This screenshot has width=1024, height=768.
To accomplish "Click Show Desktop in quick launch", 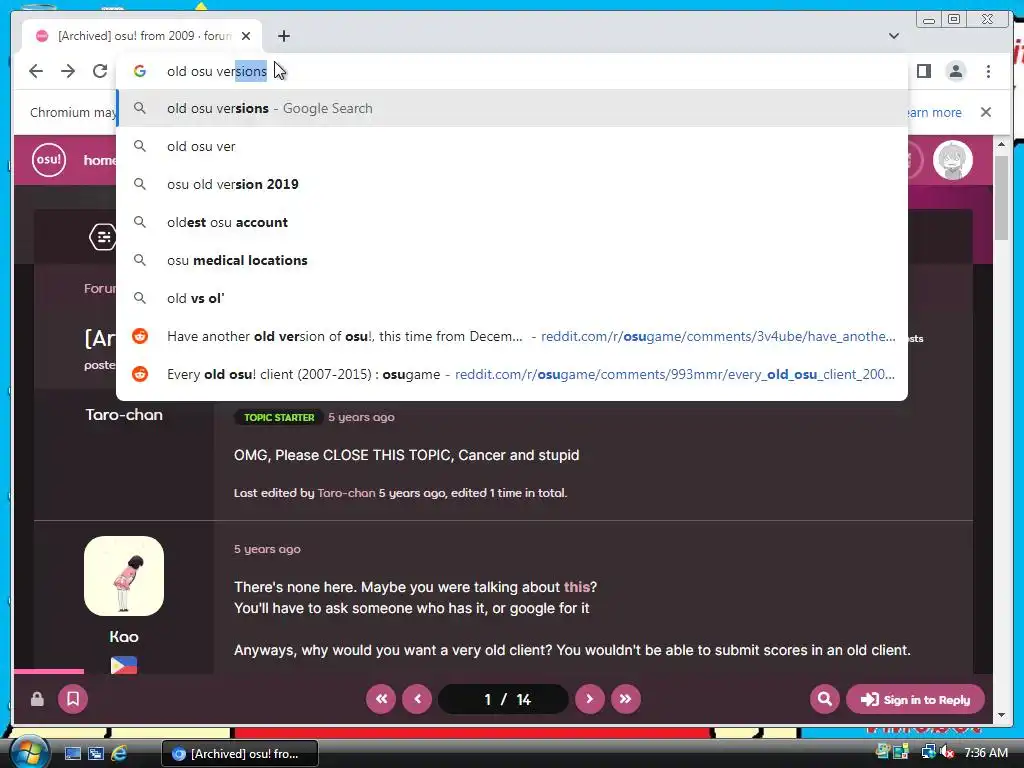I will [x=72, y=754].
